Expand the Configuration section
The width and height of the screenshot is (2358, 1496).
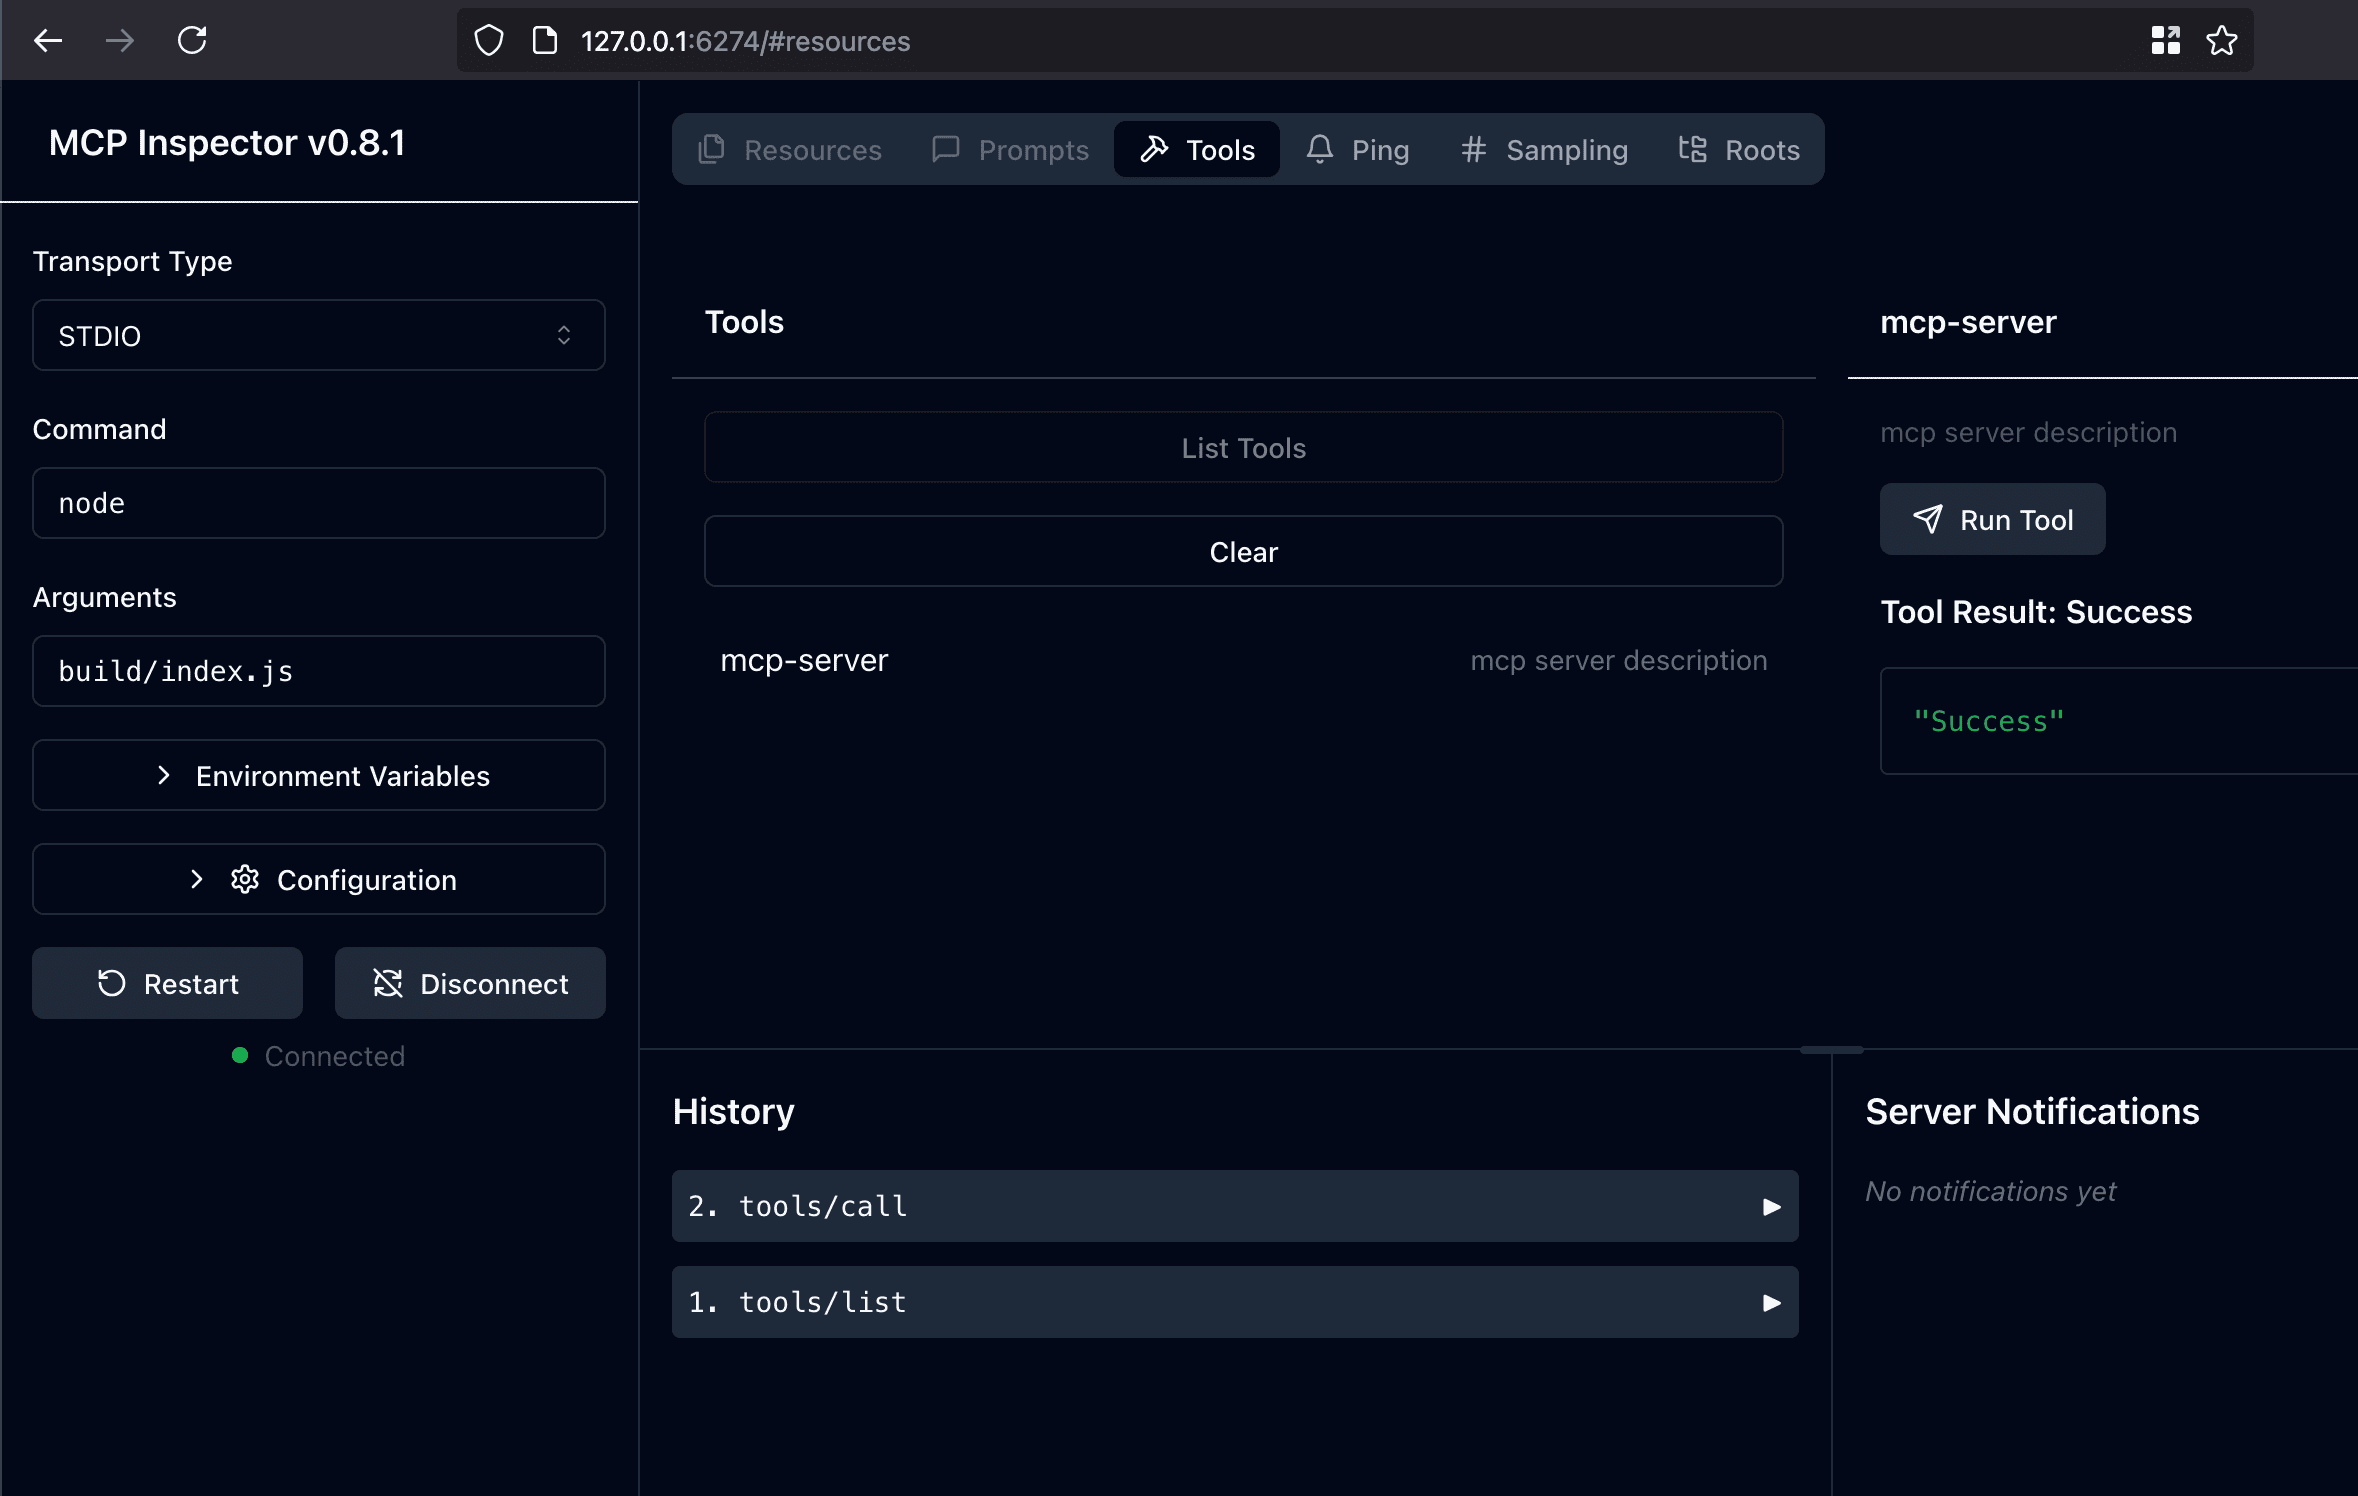pos(319,879)
